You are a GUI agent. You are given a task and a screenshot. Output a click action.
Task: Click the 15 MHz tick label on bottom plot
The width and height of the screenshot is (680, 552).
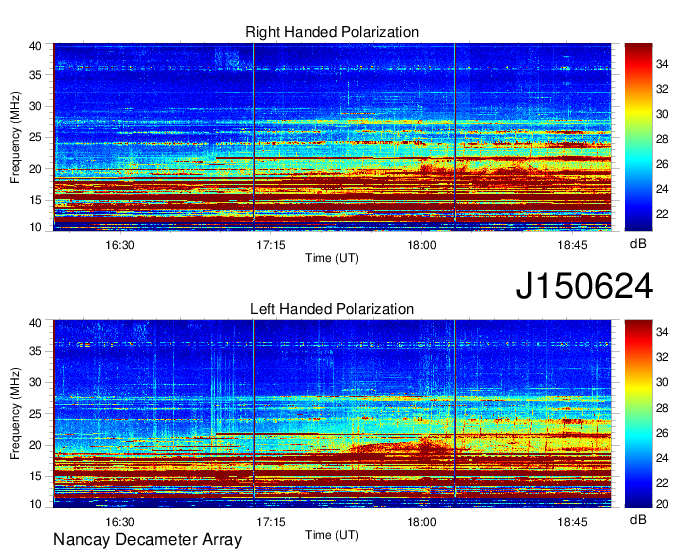(35, 477)
